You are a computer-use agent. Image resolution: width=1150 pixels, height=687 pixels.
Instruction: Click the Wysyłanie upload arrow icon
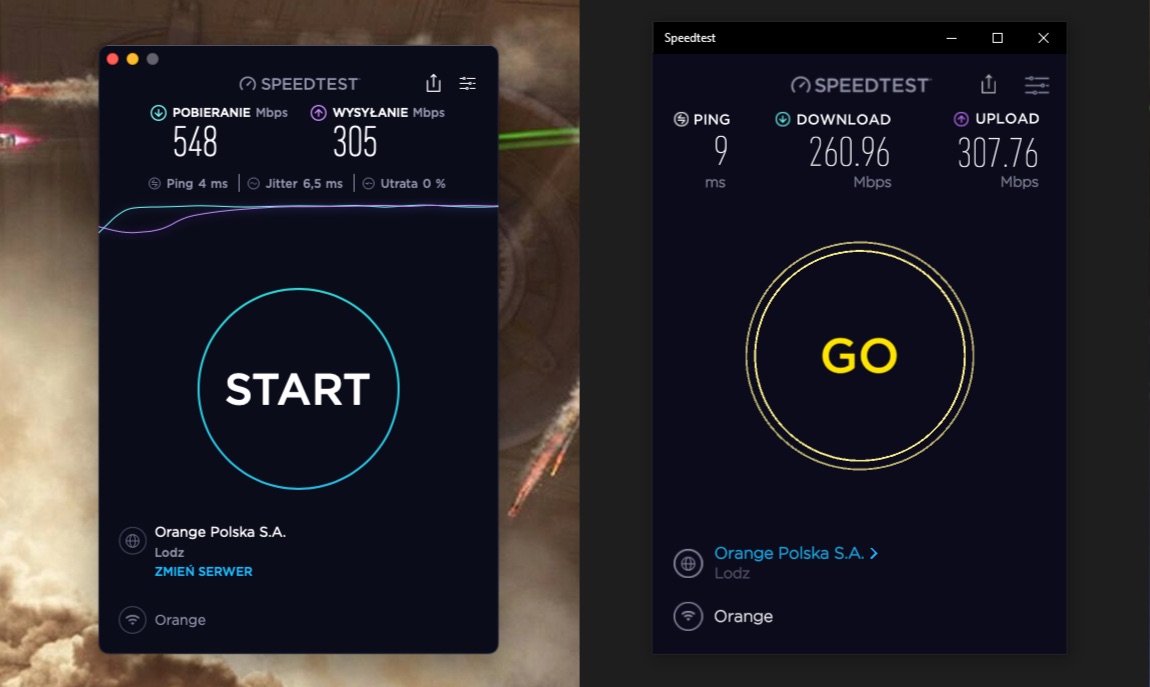318,112
